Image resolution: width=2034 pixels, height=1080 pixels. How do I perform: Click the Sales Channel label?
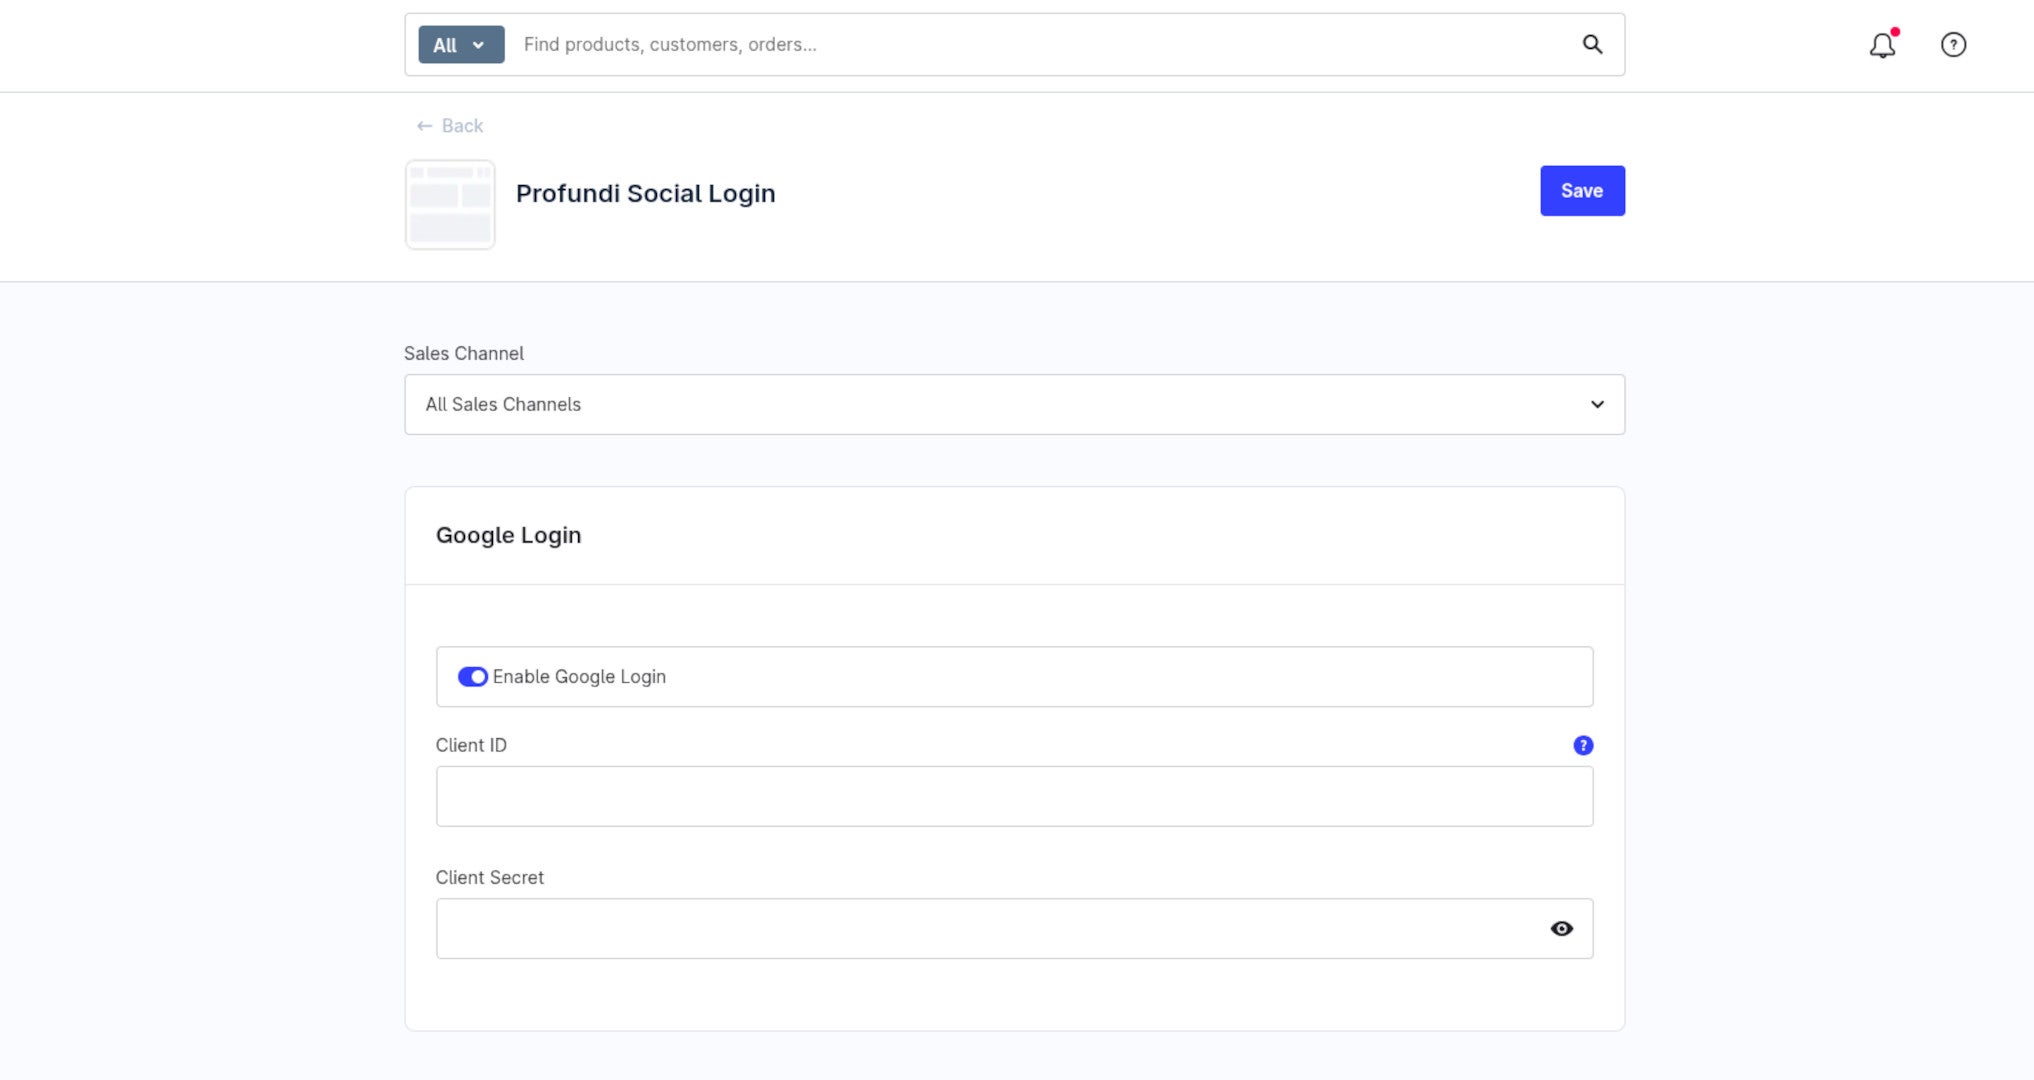[x=463, y=353]
